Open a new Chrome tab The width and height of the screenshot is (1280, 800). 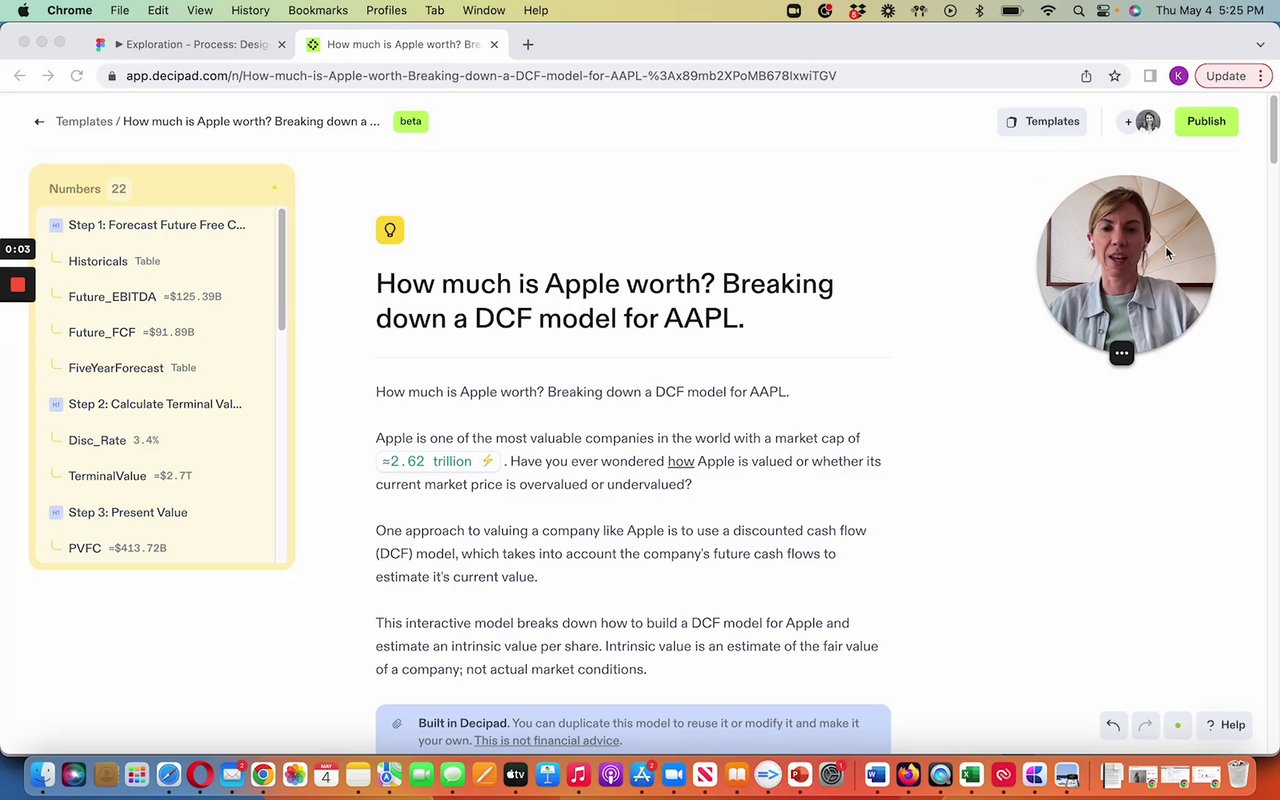click(528, 44)
